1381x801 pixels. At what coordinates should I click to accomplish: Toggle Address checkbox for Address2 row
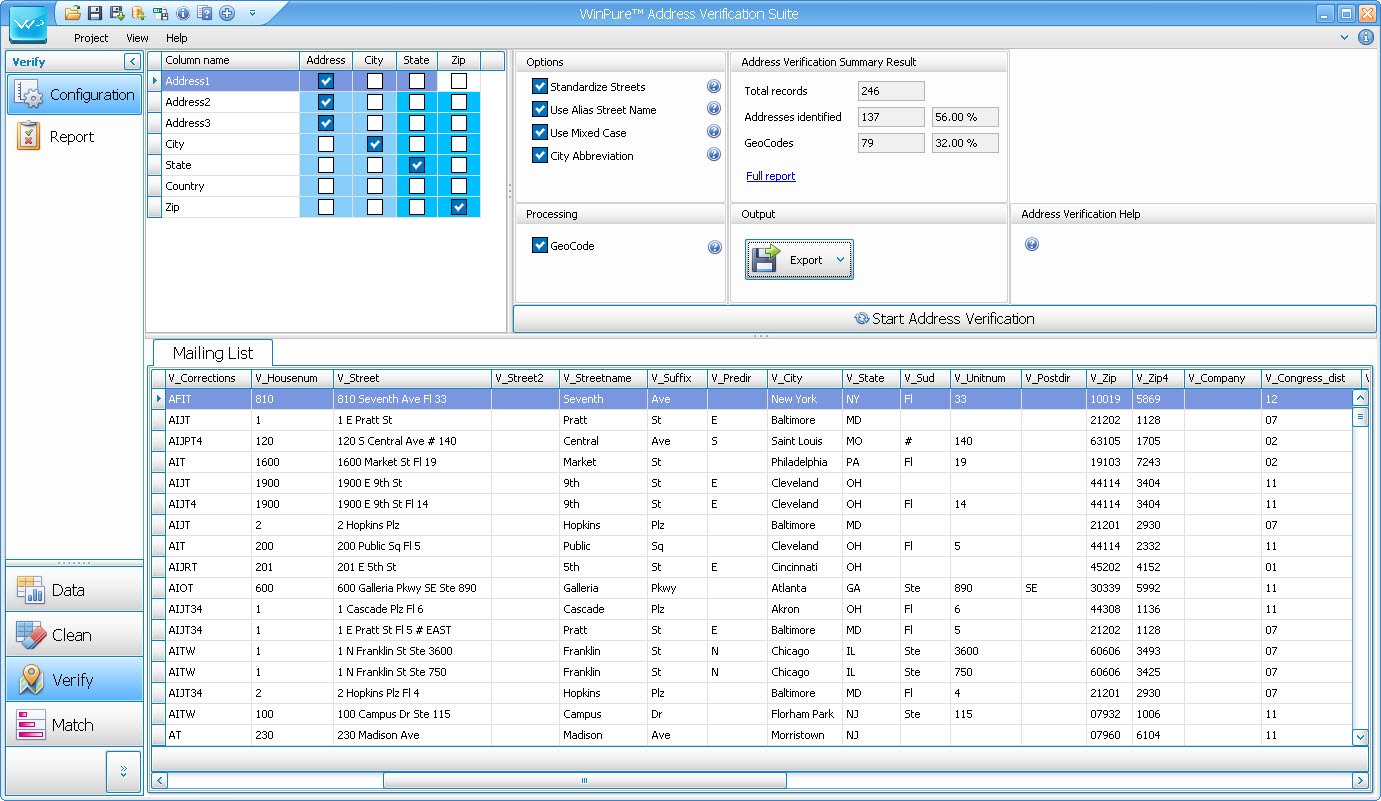click(x=326, y=102)
